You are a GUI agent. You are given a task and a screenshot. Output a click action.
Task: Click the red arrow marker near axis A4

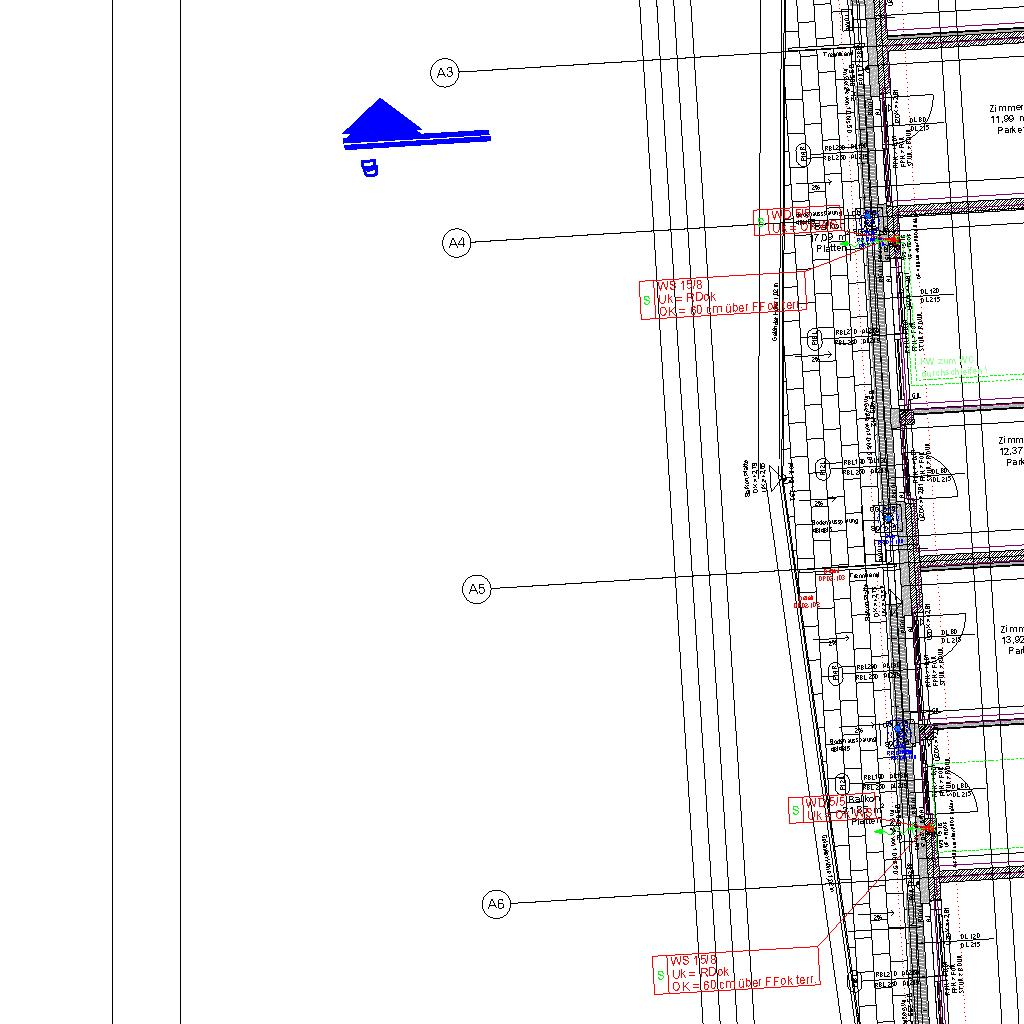click(891, 241)
